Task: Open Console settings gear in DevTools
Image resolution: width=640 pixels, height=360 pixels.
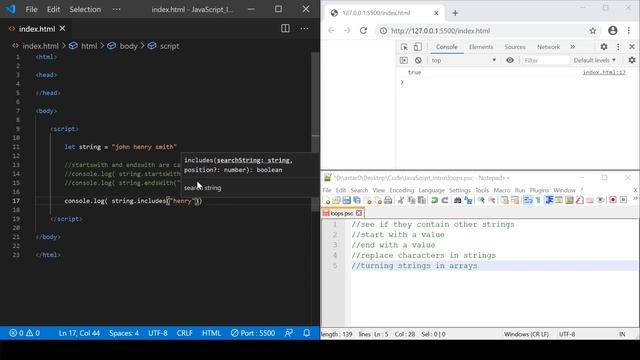Action: 632,60
